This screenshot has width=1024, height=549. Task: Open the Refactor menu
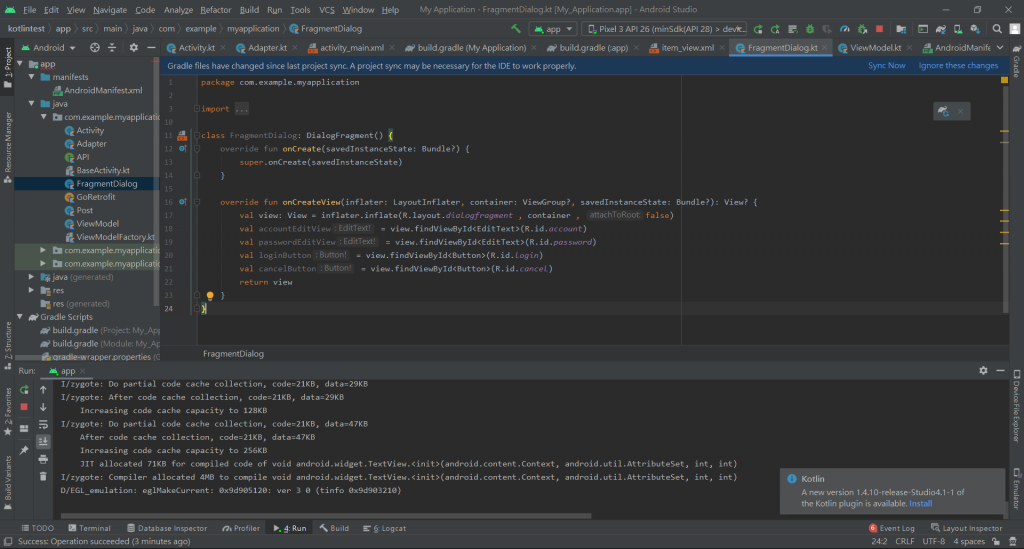tap(216, 10)
